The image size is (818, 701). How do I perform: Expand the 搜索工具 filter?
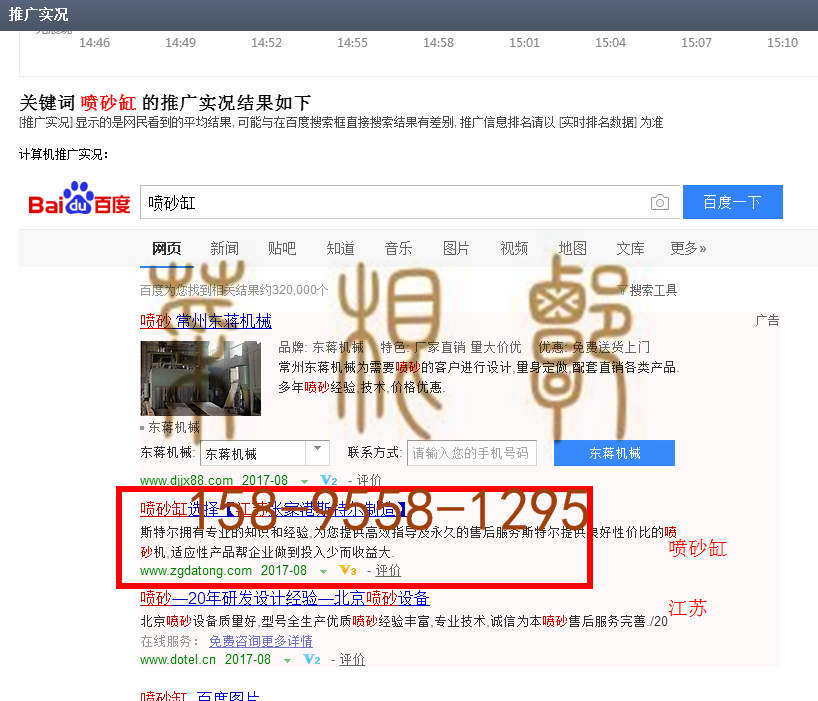[x=648, y=290]
